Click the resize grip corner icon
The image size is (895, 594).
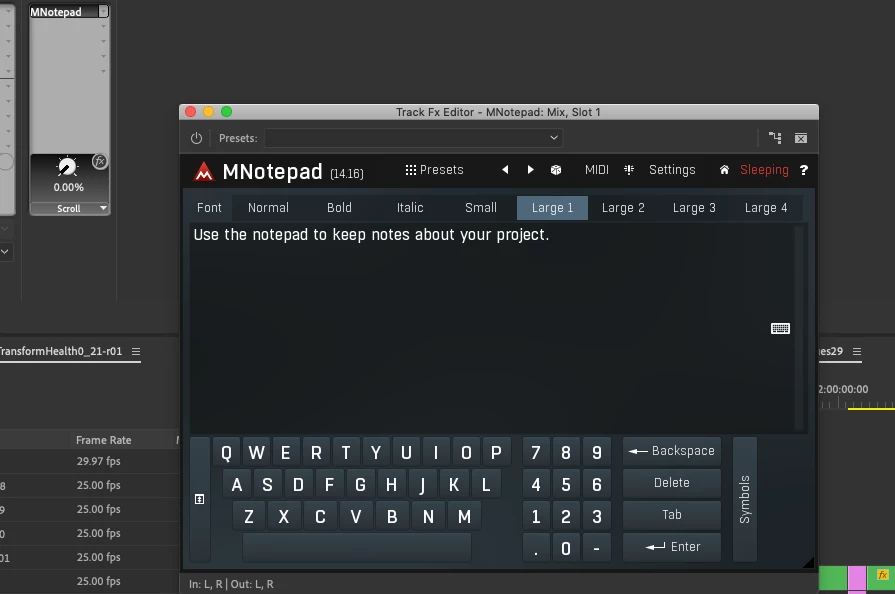coord(808,563)
